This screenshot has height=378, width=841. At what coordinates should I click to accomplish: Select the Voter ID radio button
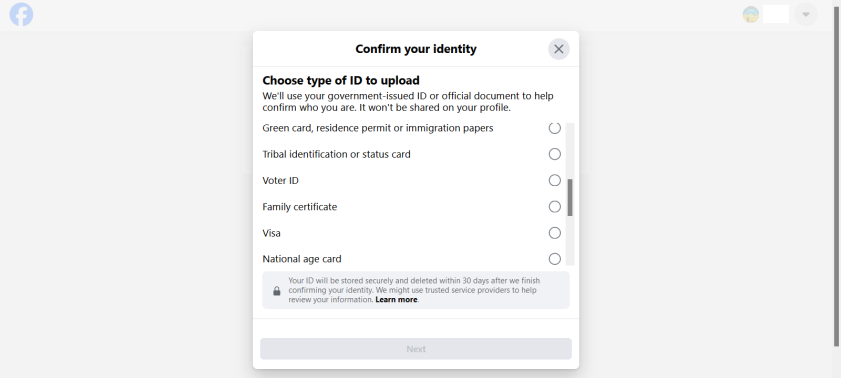click(555, 181)
